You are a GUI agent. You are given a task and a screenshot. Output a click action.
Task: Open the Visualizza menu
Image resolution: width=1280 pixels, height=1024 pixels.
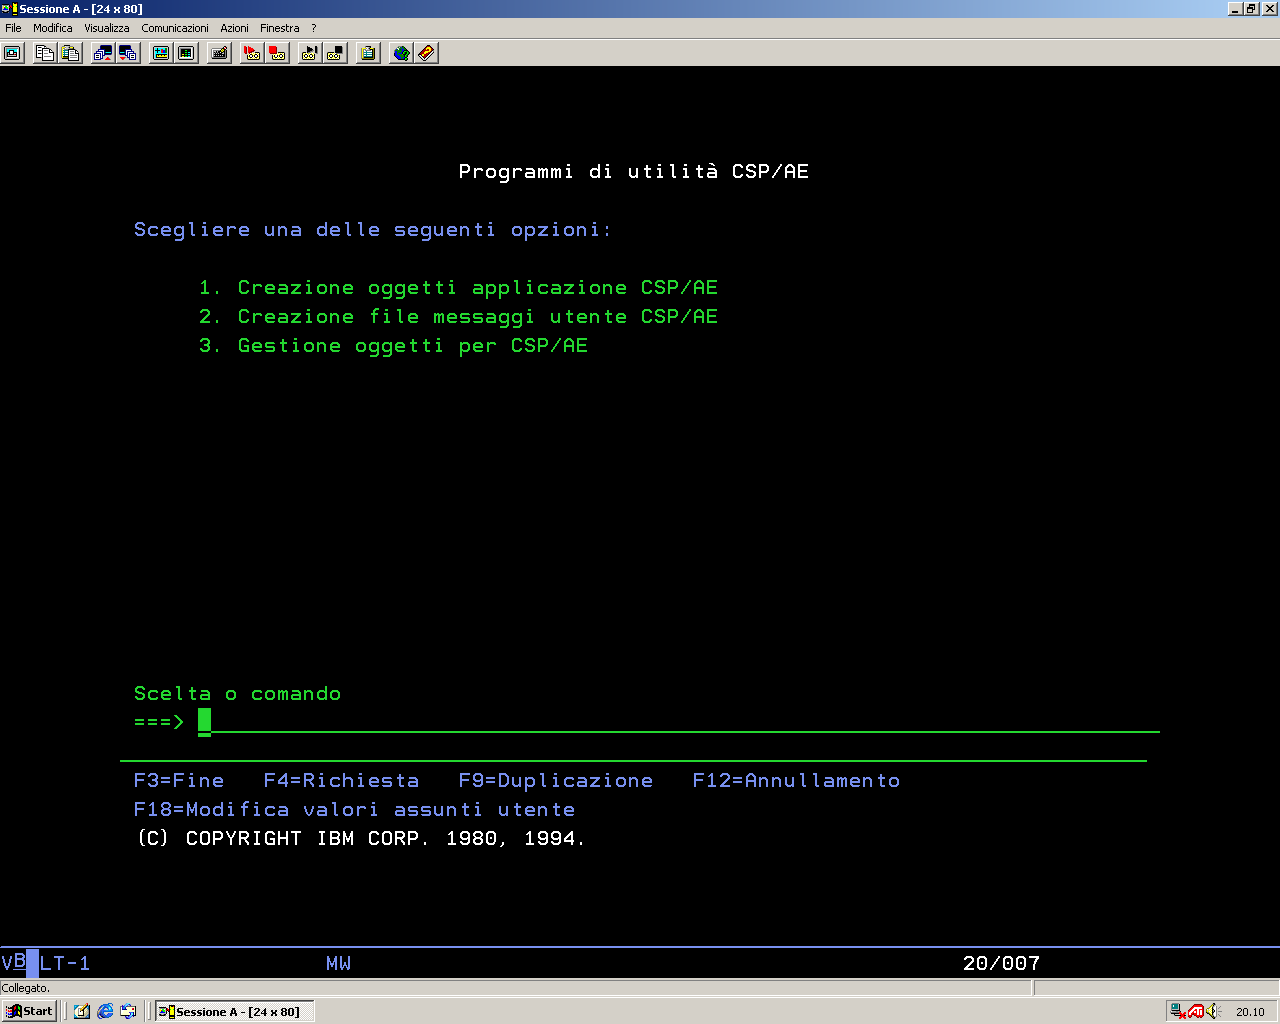(x=107, y=28)
